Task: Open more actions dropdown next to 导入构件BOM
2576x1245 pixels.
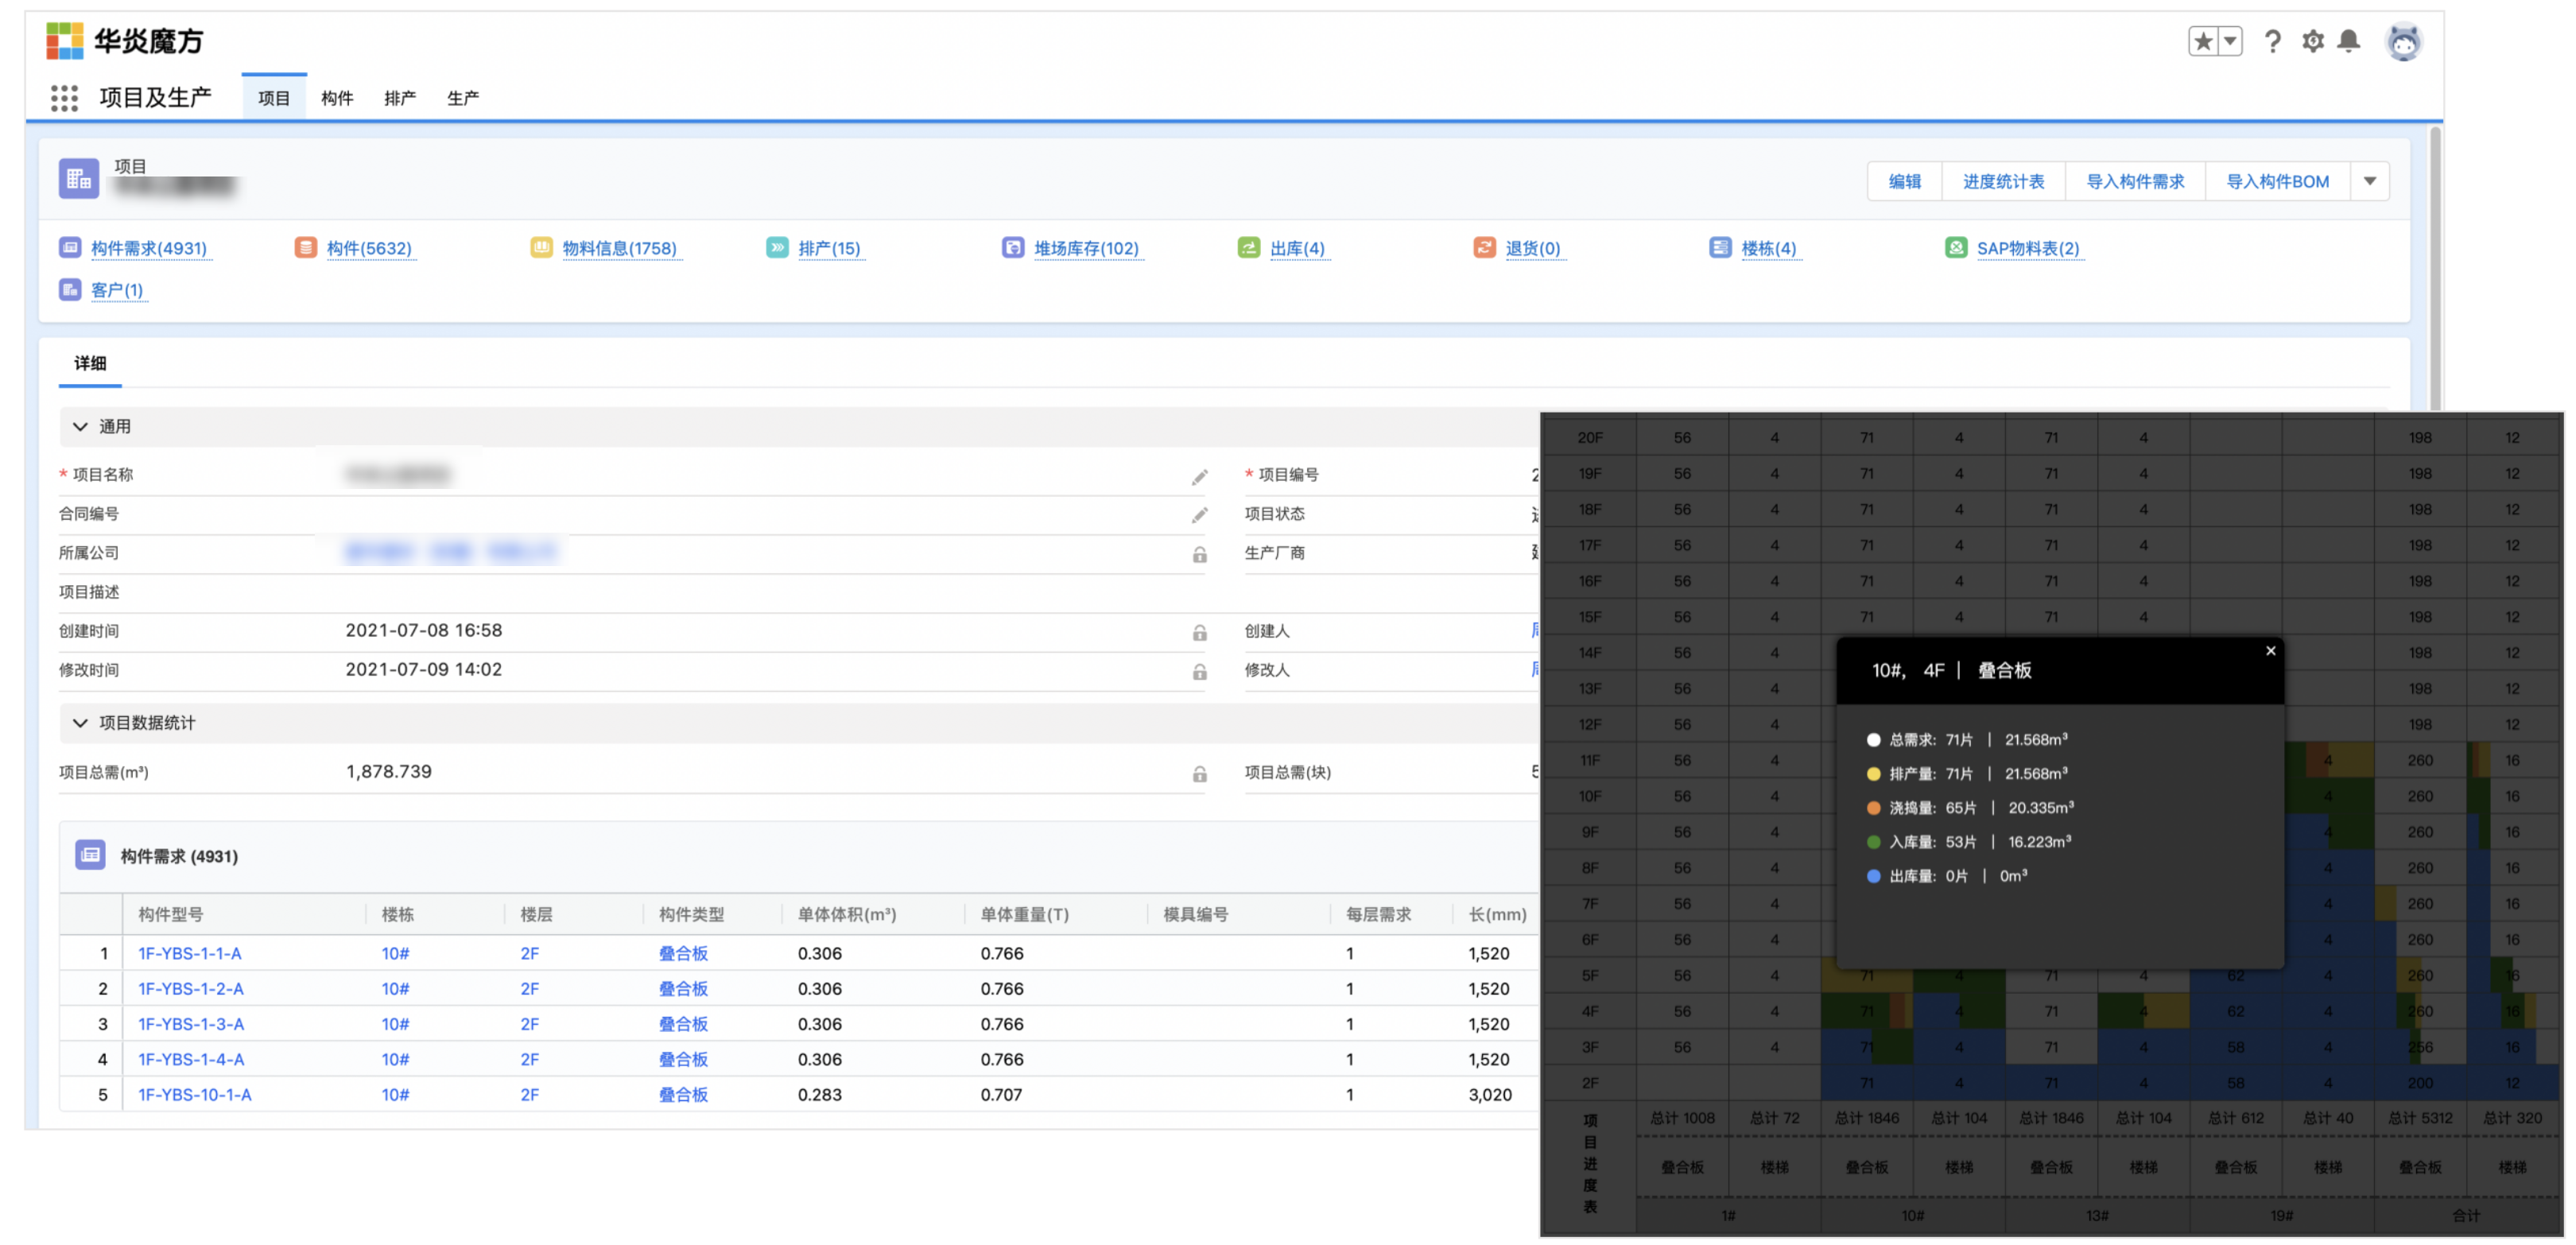Action: [x=2370, y=181]
